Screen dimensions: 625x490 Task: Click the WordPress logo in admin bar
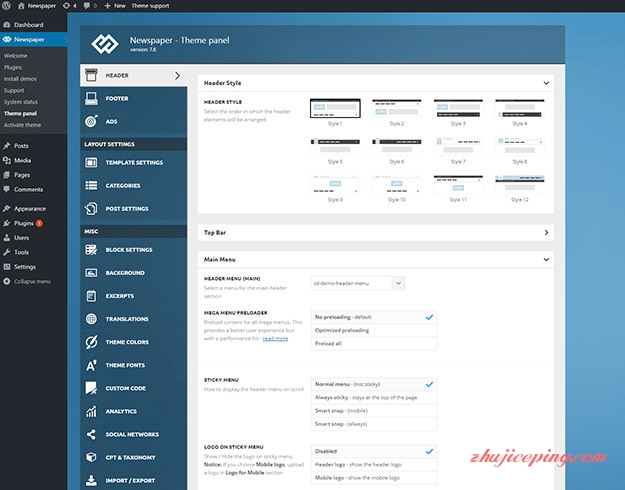(6, 6)
